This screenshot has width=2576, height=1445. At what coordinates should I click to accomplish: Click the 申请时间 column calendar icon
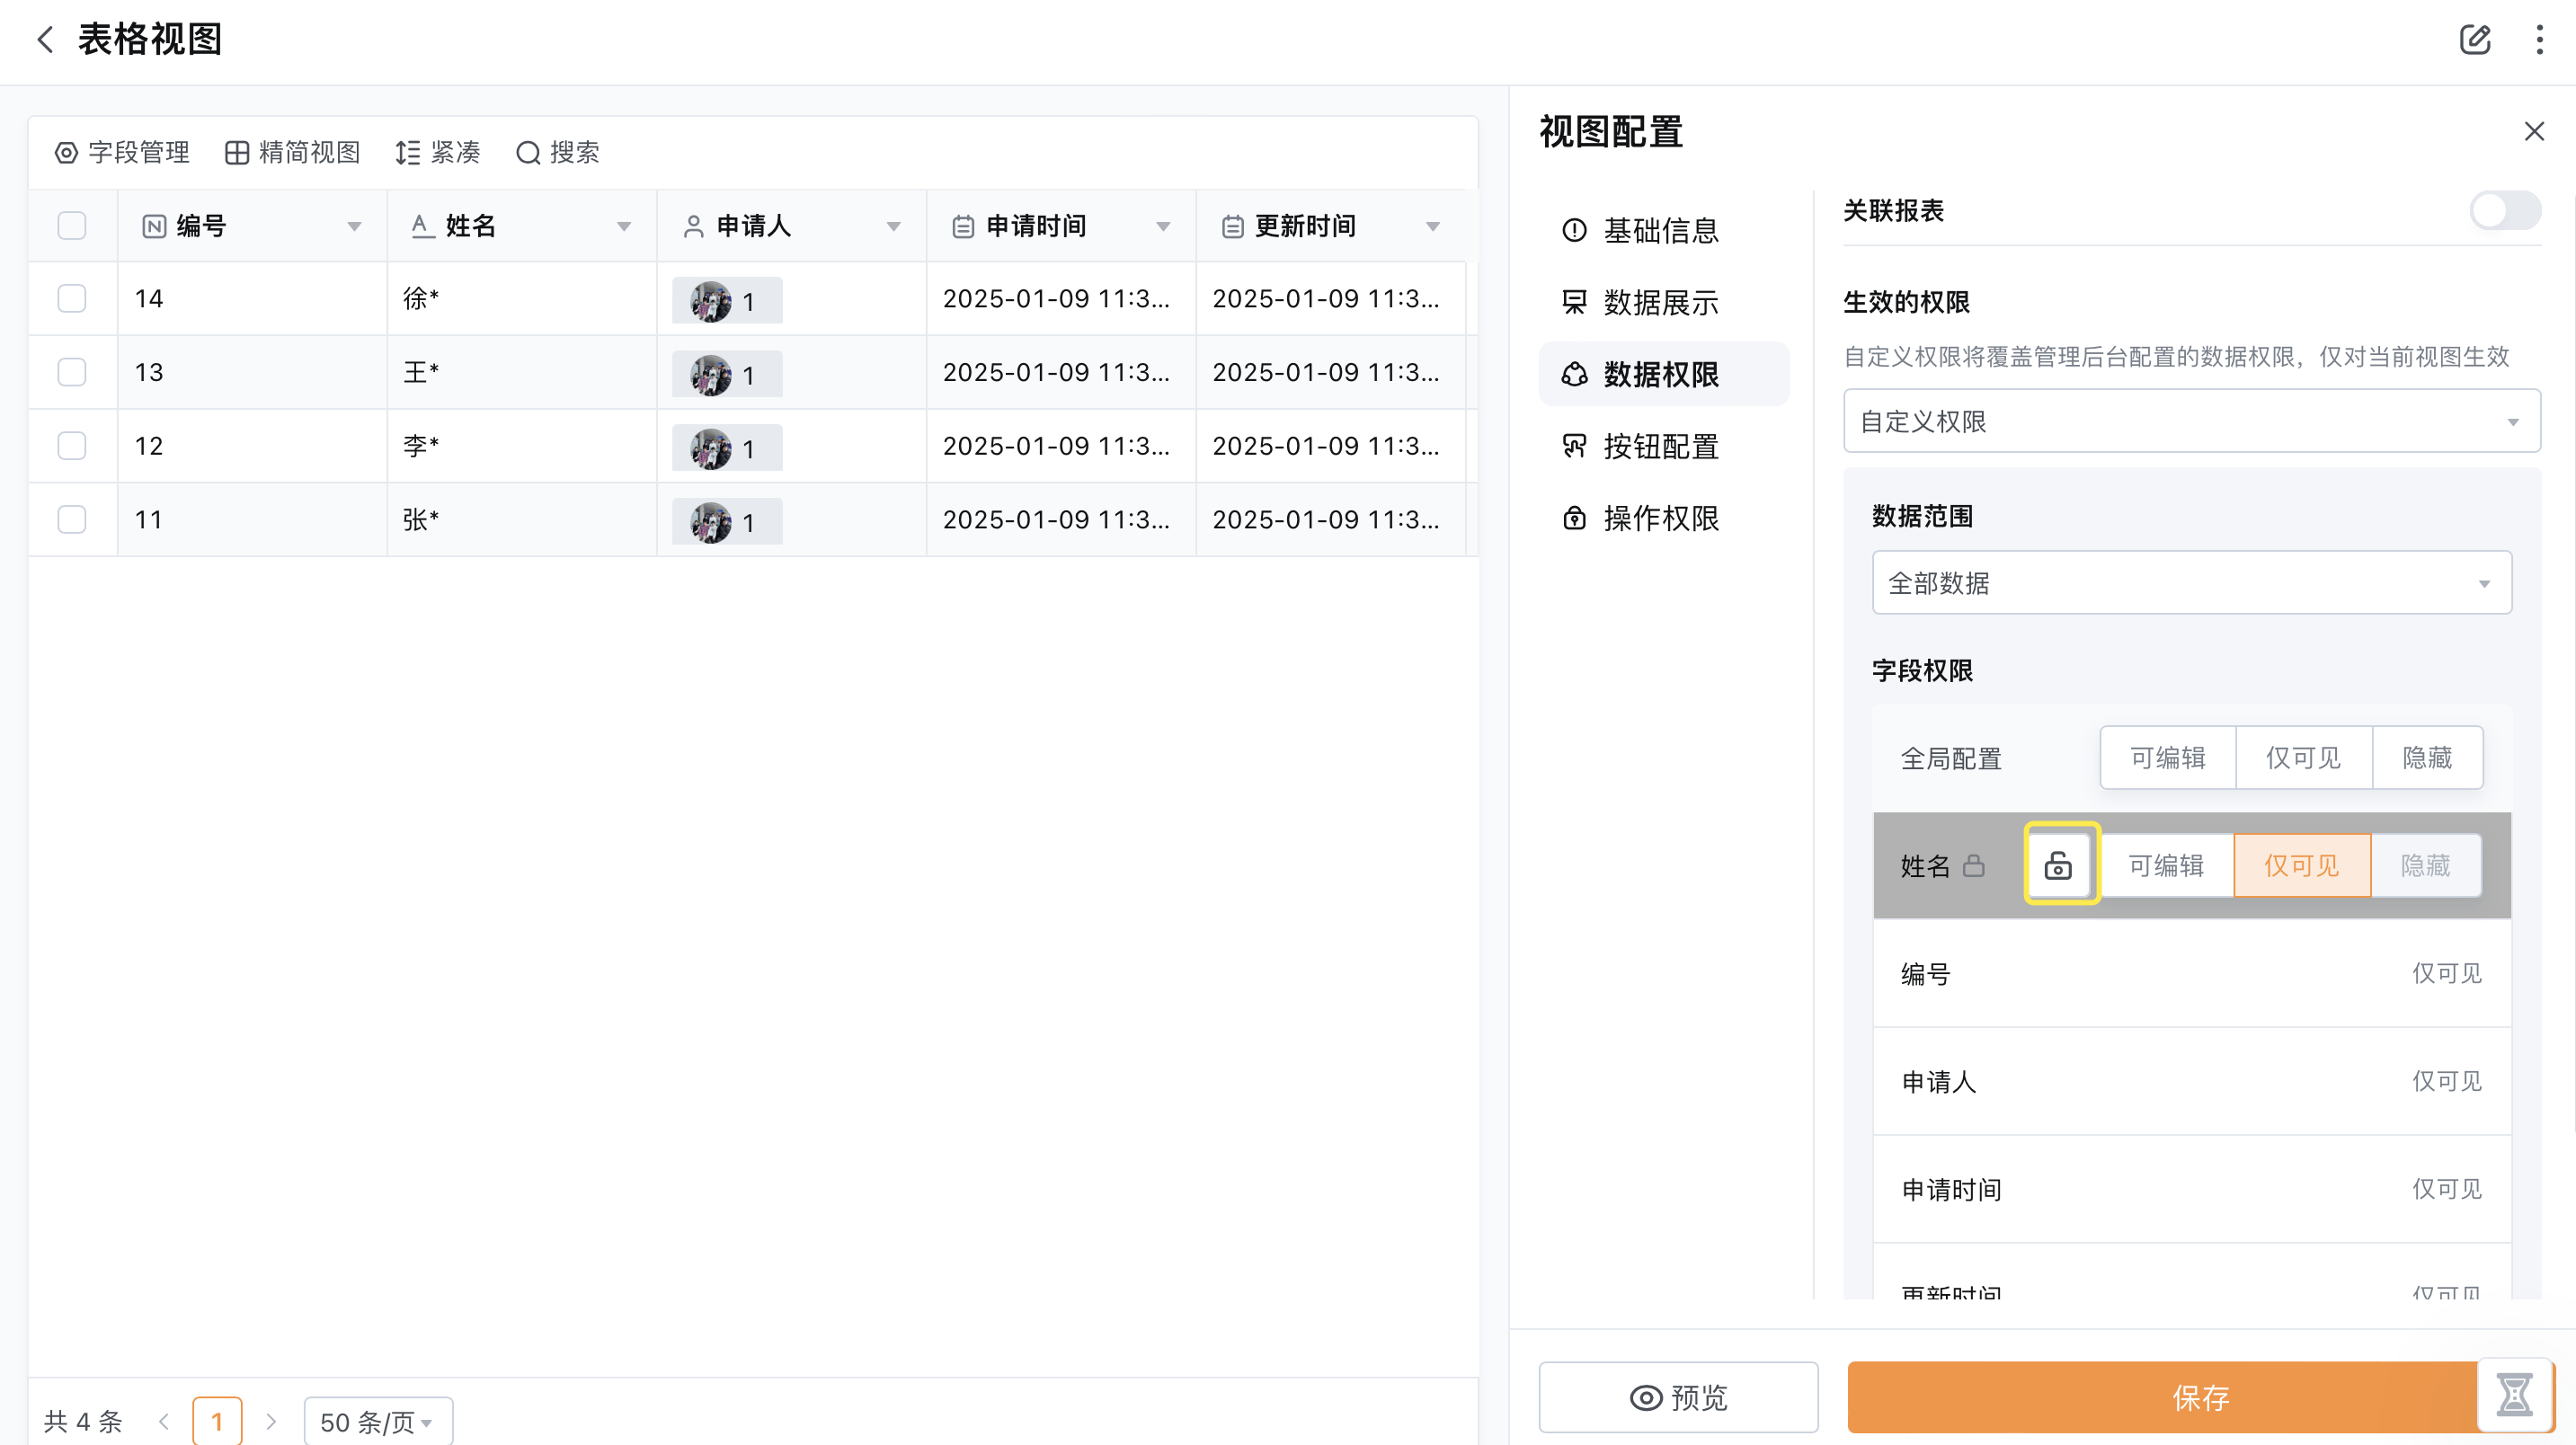coord(962,227)
